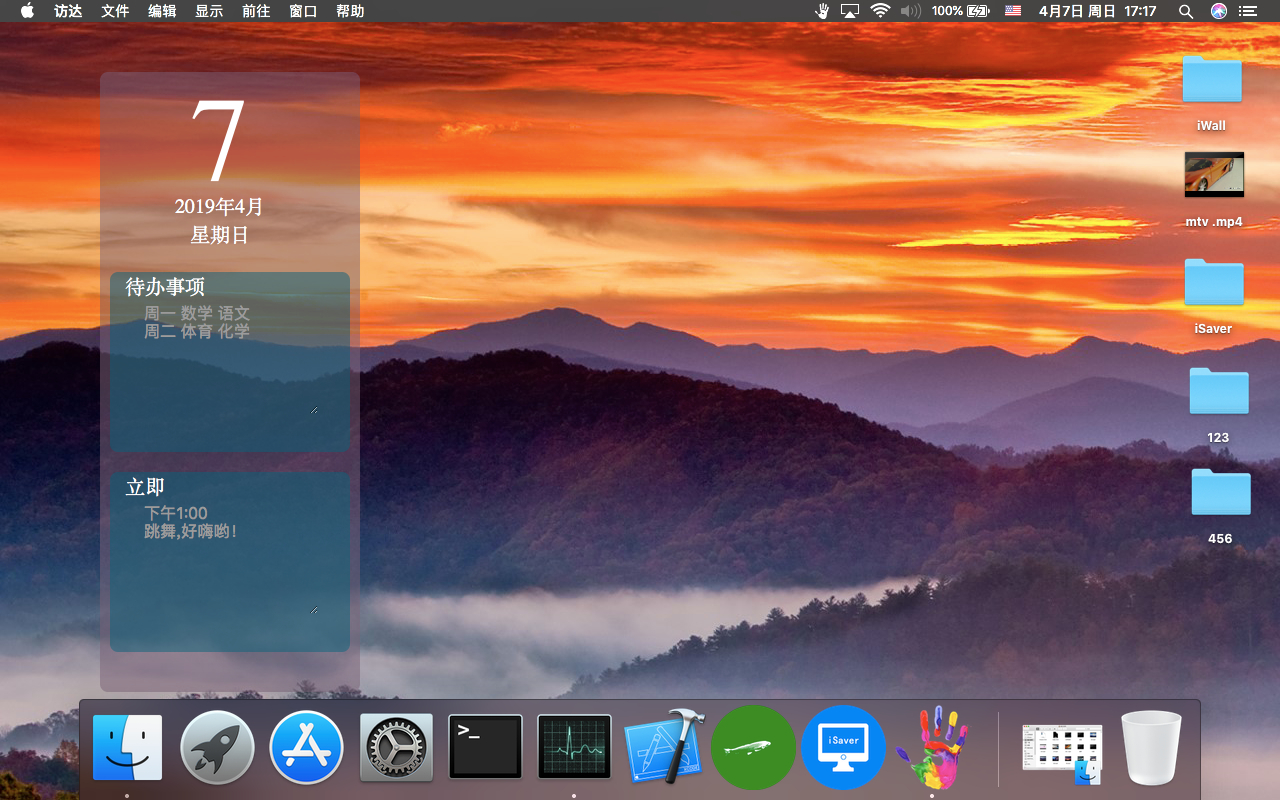Click the 跳舞,好嗨哟! line
Image resolution: width=1280 pixels, height=800 pixels.
191,531
